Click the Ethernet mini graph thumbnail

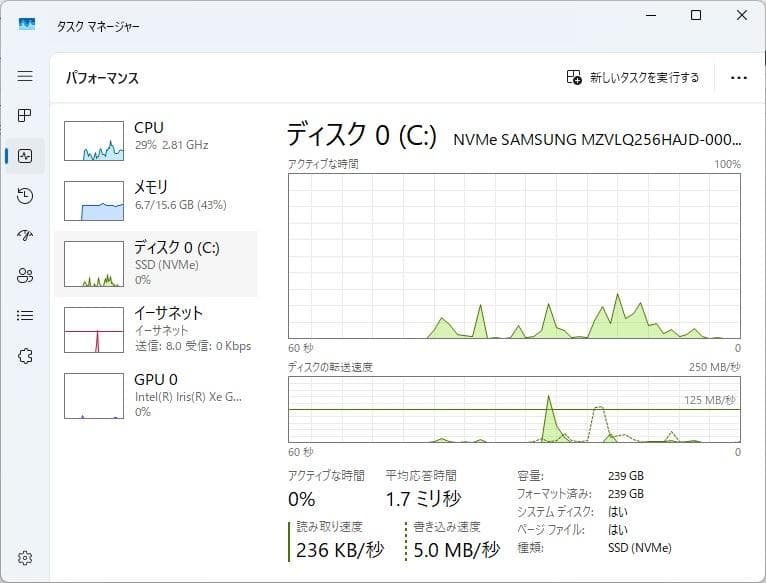[x=94, y=330]
